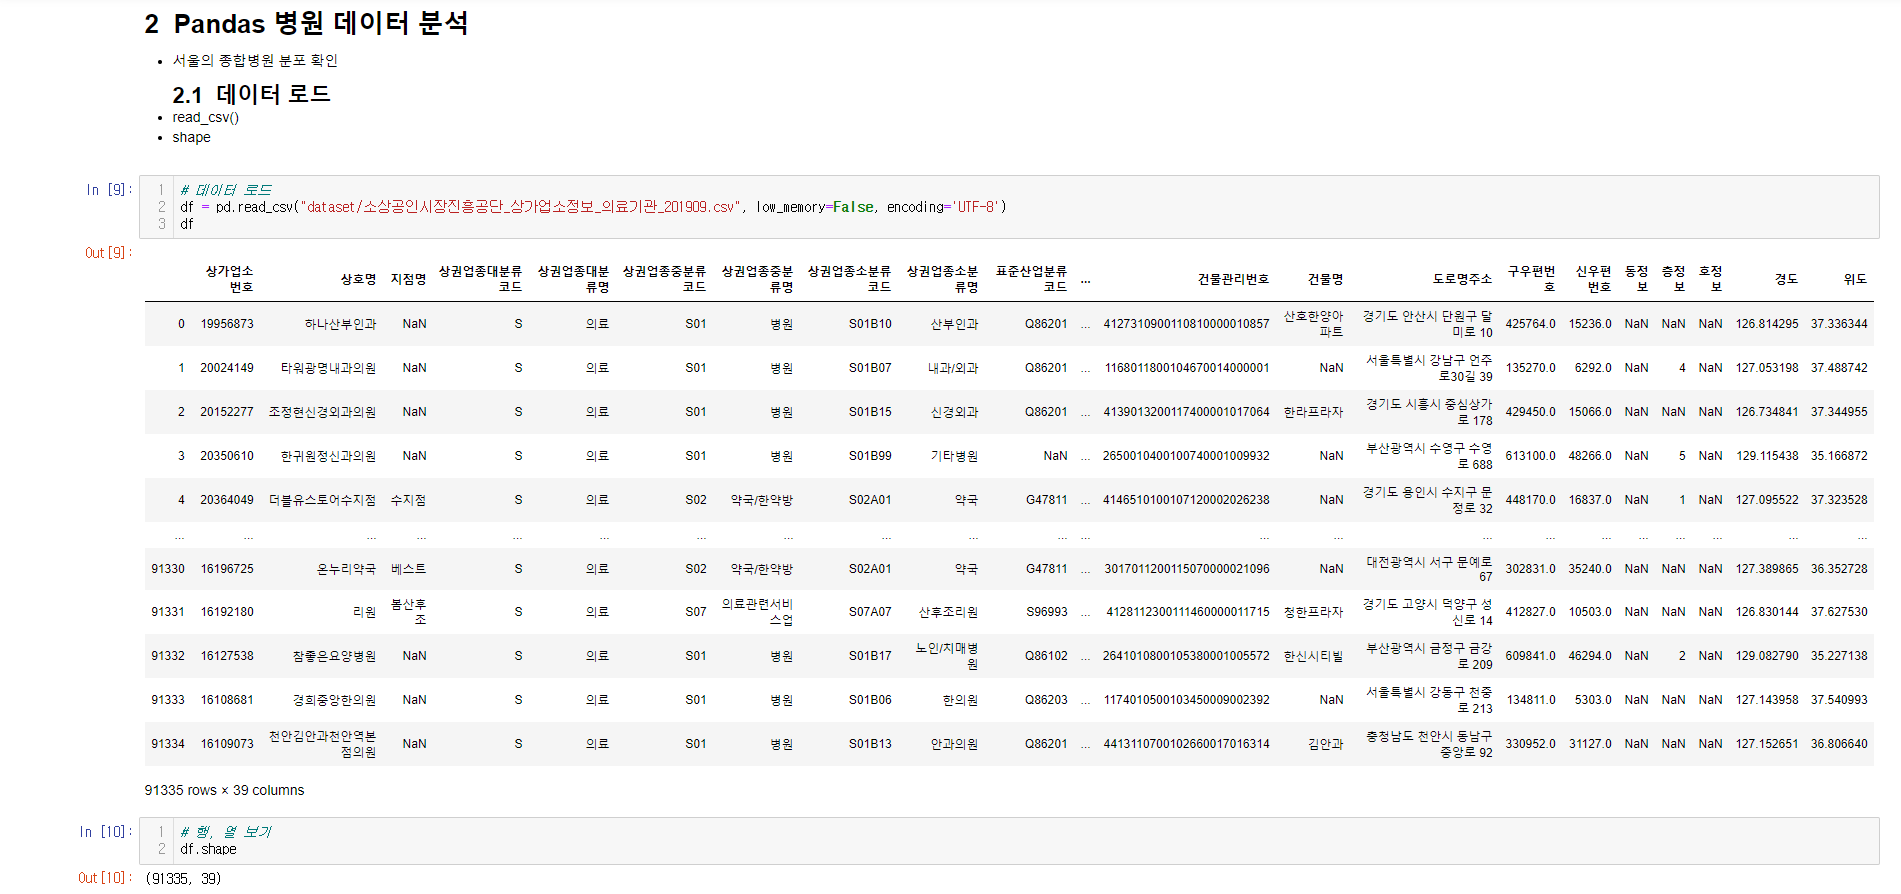
Task: Click the '상호명' column header
Action: click(358, 279)
